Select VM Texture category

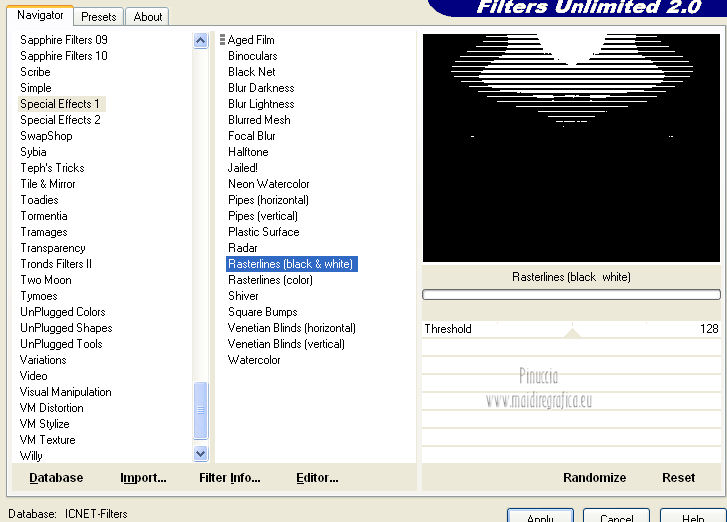pyautogui.click(x=47, y=440)
